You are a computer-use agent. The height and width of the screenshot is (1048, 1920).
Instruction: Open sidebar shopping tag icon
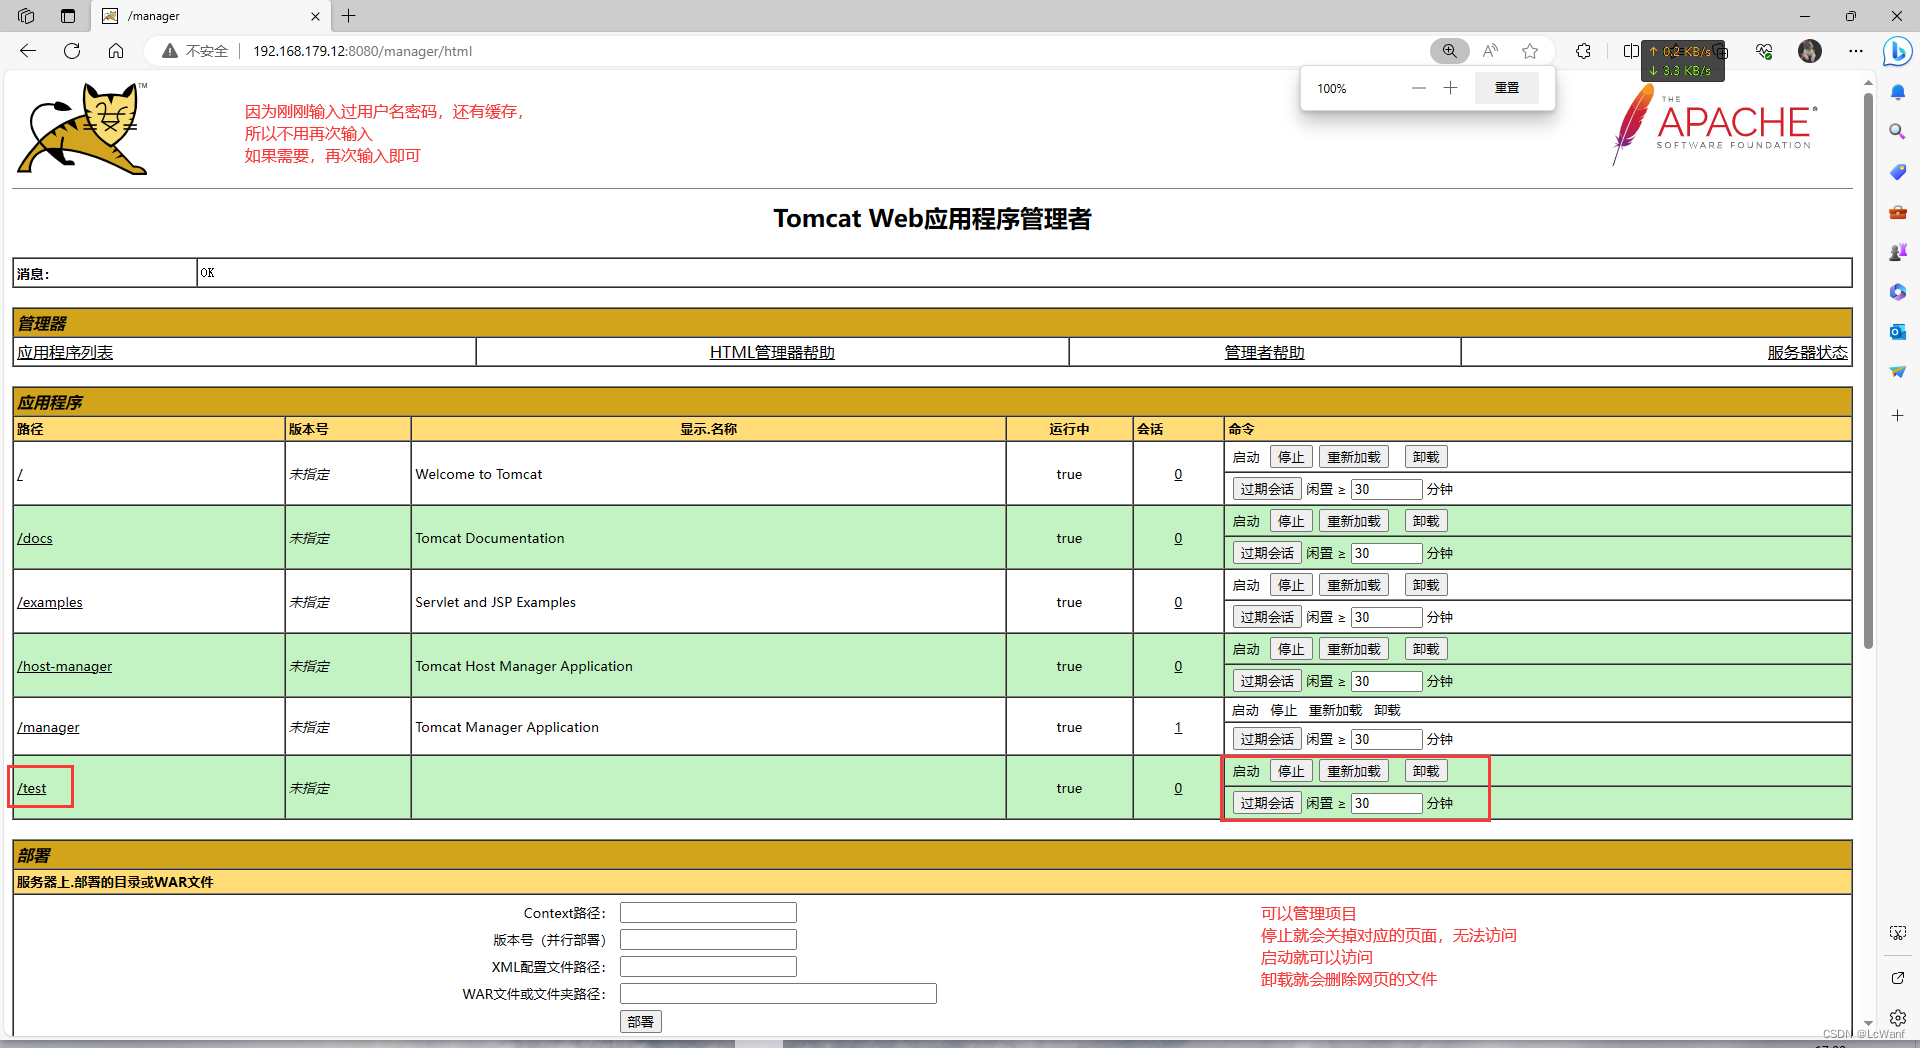(x=1898, y=172)
